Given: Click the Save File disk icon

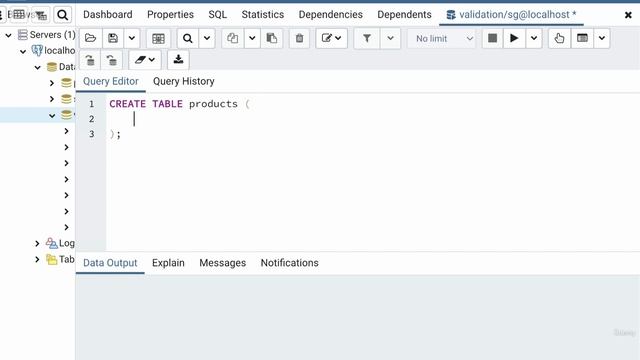Looking at the screenshot, I should [x=113, y=38].
